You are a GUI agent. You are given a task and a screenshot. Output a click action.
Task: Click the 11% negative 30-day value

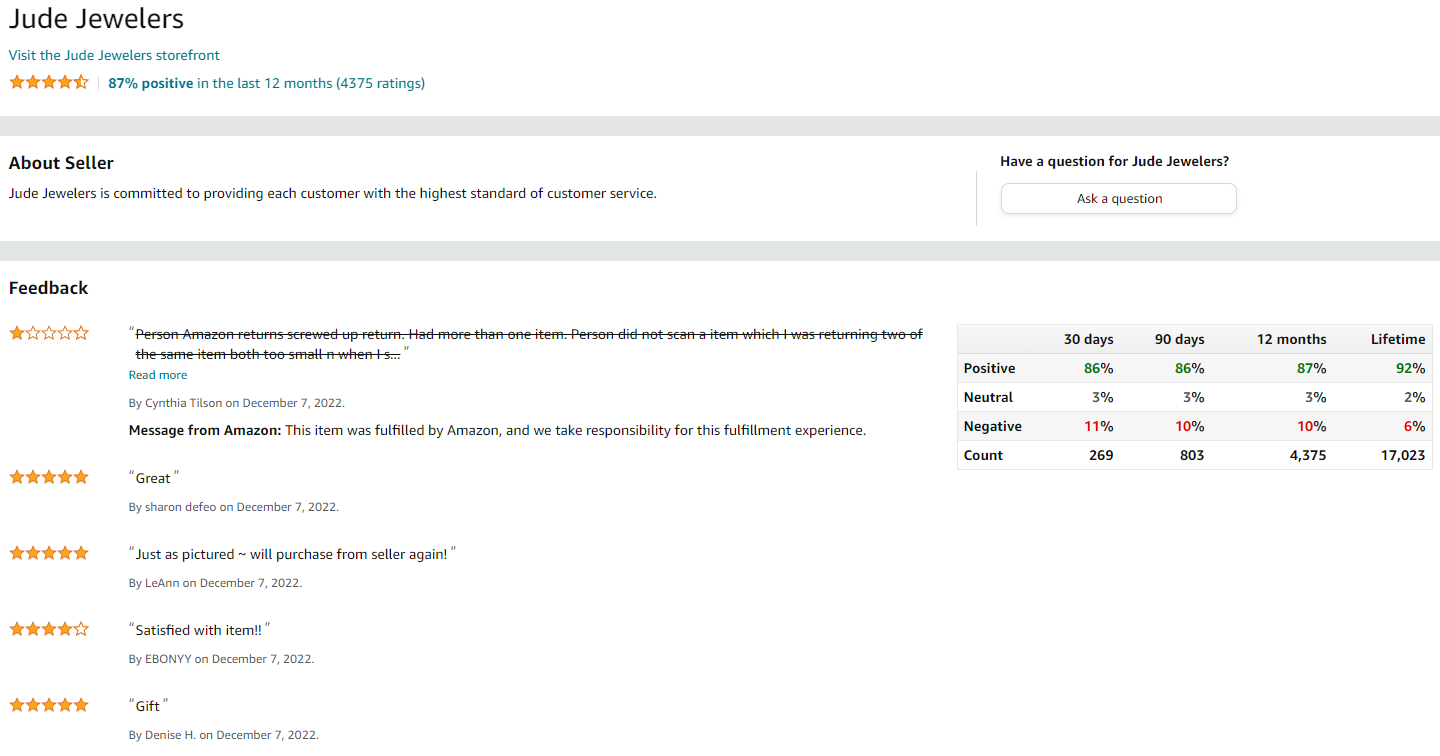click(1099, 426)
